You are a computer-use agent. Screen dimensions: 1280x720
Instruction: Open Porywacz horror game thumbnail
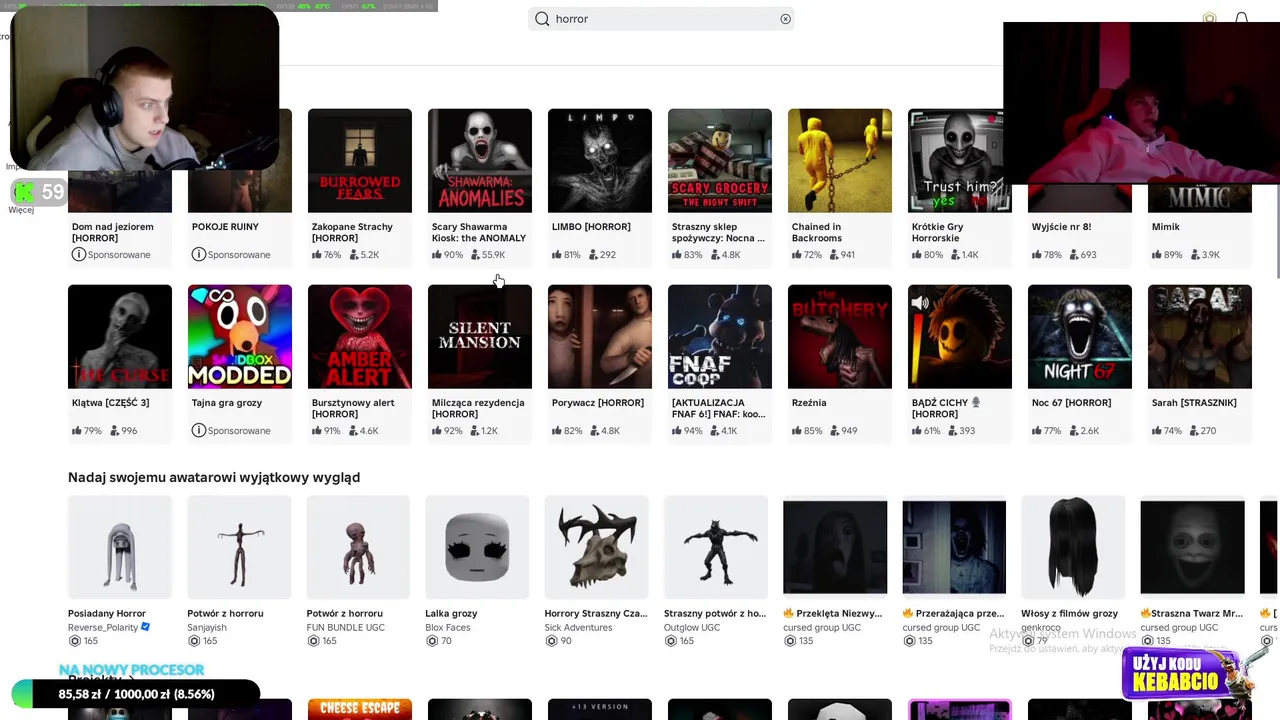pyautogui.click(x=600, y=337)
